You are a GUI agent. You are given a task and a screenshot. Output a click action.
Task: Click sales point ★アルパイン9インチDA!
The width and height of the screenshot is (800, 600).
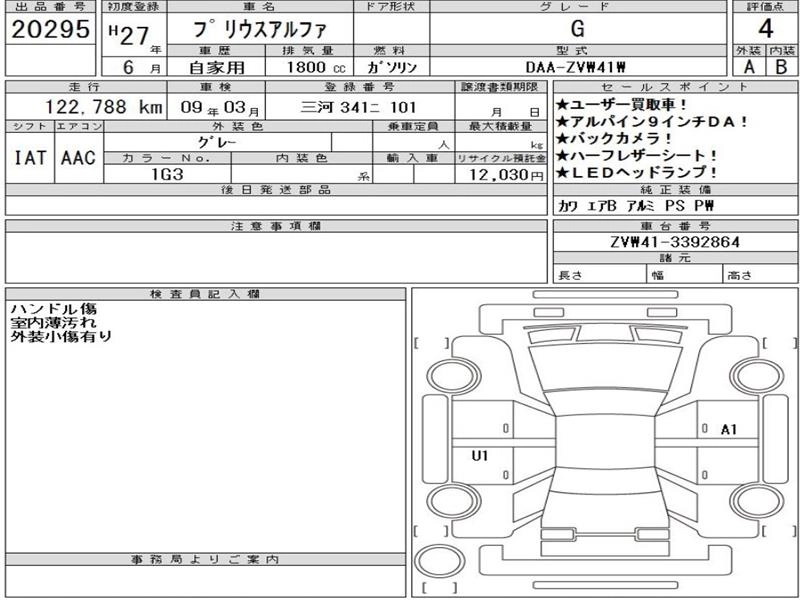pyautogui.click(x=653, y=122)
